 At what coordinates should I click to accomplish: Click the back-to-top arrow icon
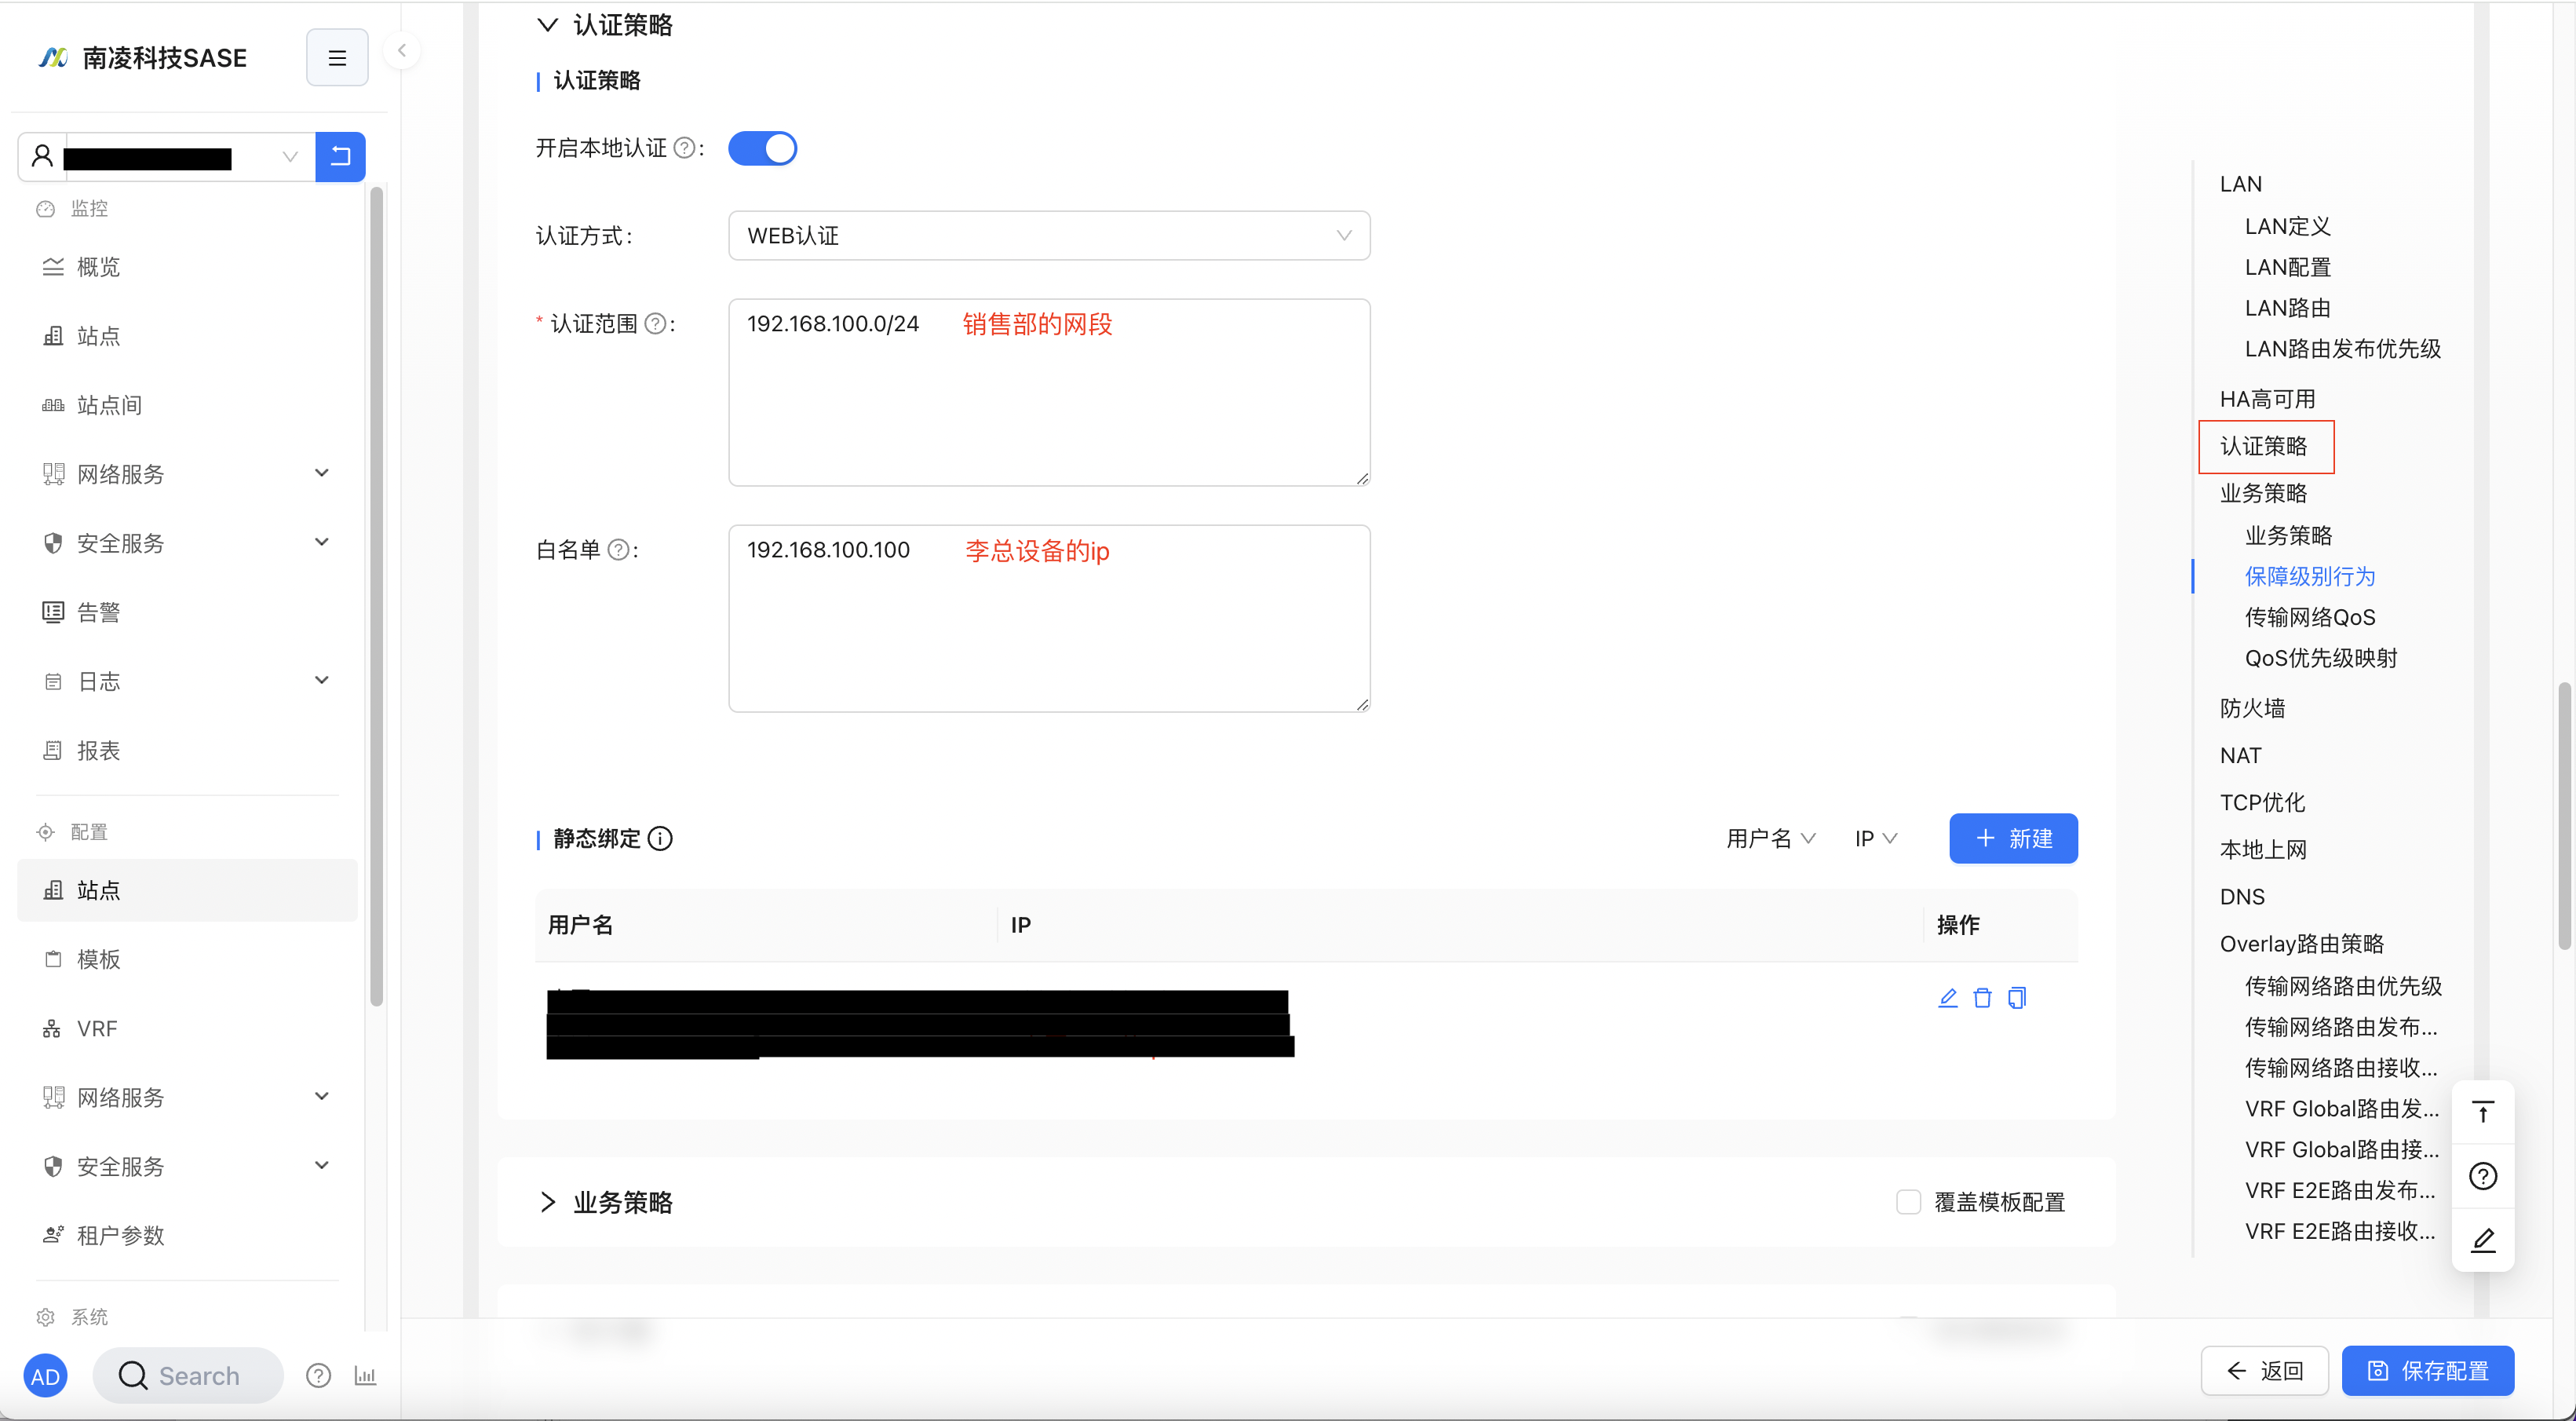2483,1112
